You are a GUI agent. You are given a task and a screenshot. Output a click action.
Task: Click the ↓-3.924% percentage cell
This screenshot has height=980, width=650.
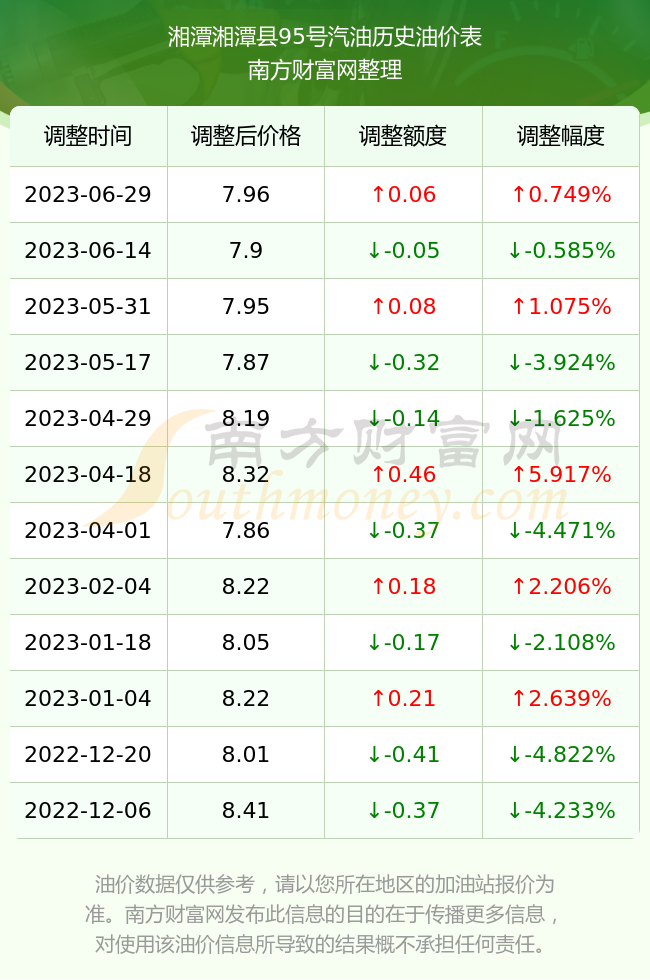[x=561, y=362]
